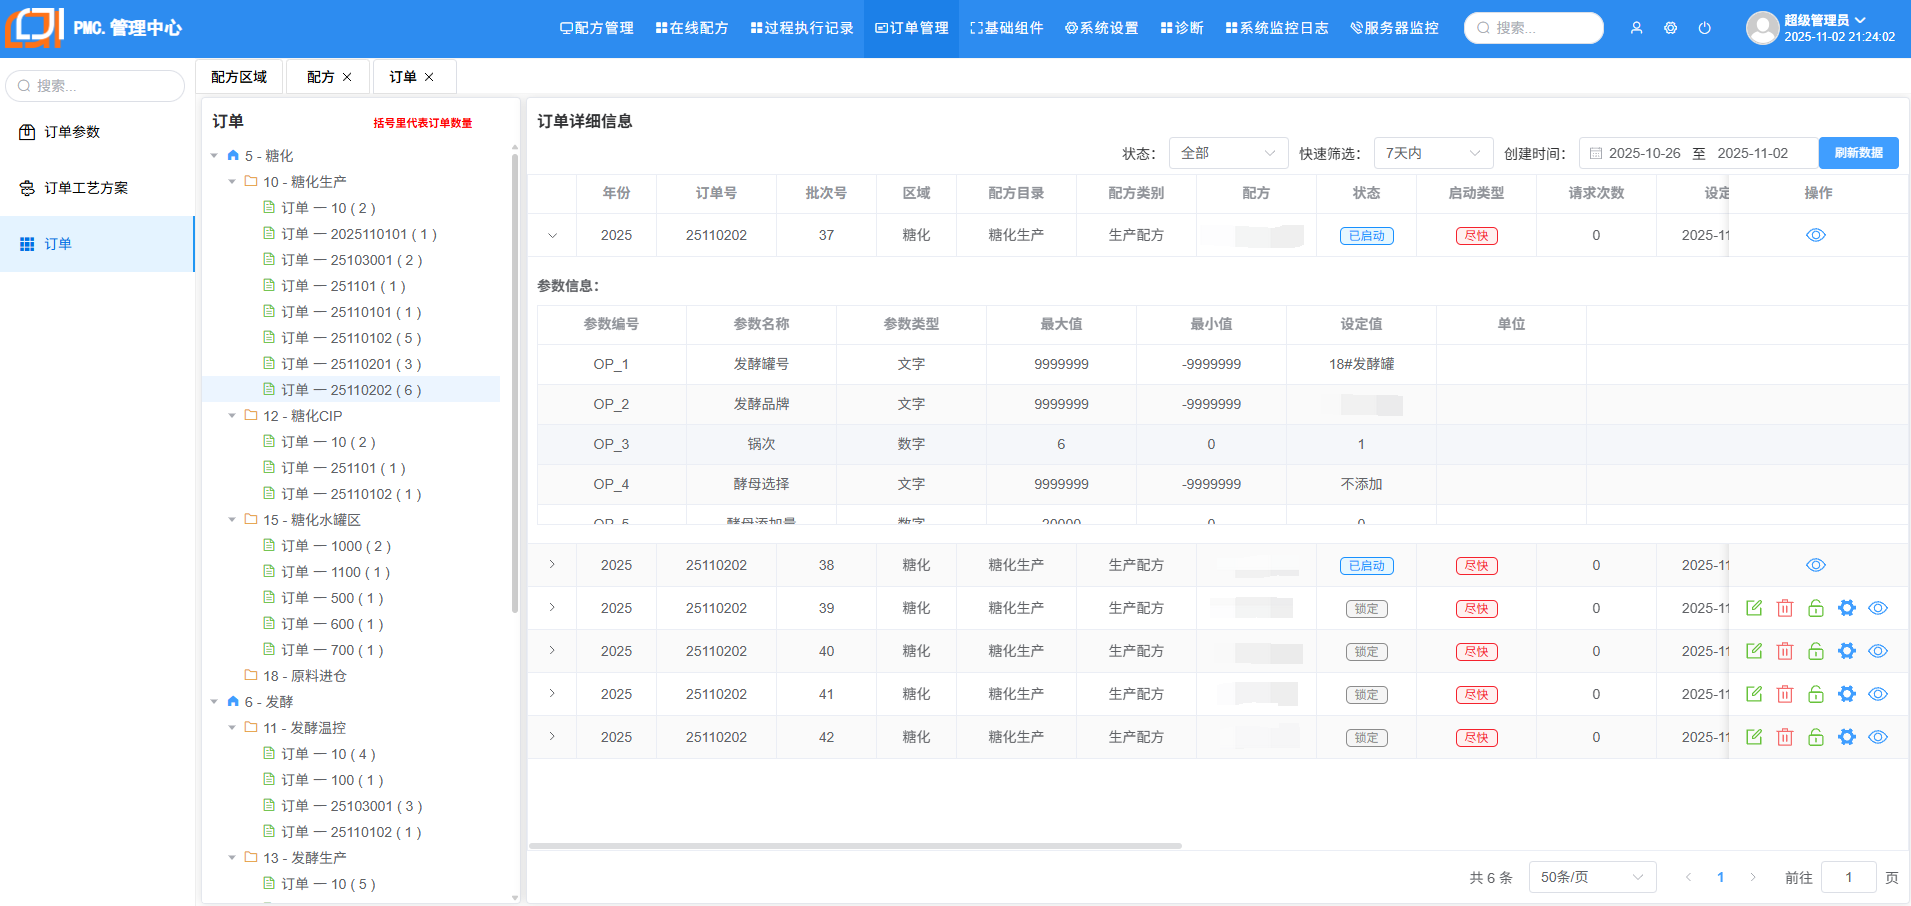
Task: Click the gear icon for batch 39
Action: [x=1847, y=608]
